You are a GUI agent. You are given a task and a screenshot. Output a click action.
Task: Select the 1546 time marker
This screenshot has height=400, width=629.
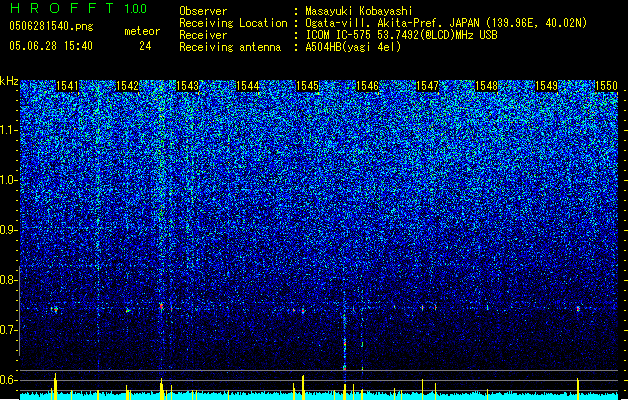tap(367, 86)
